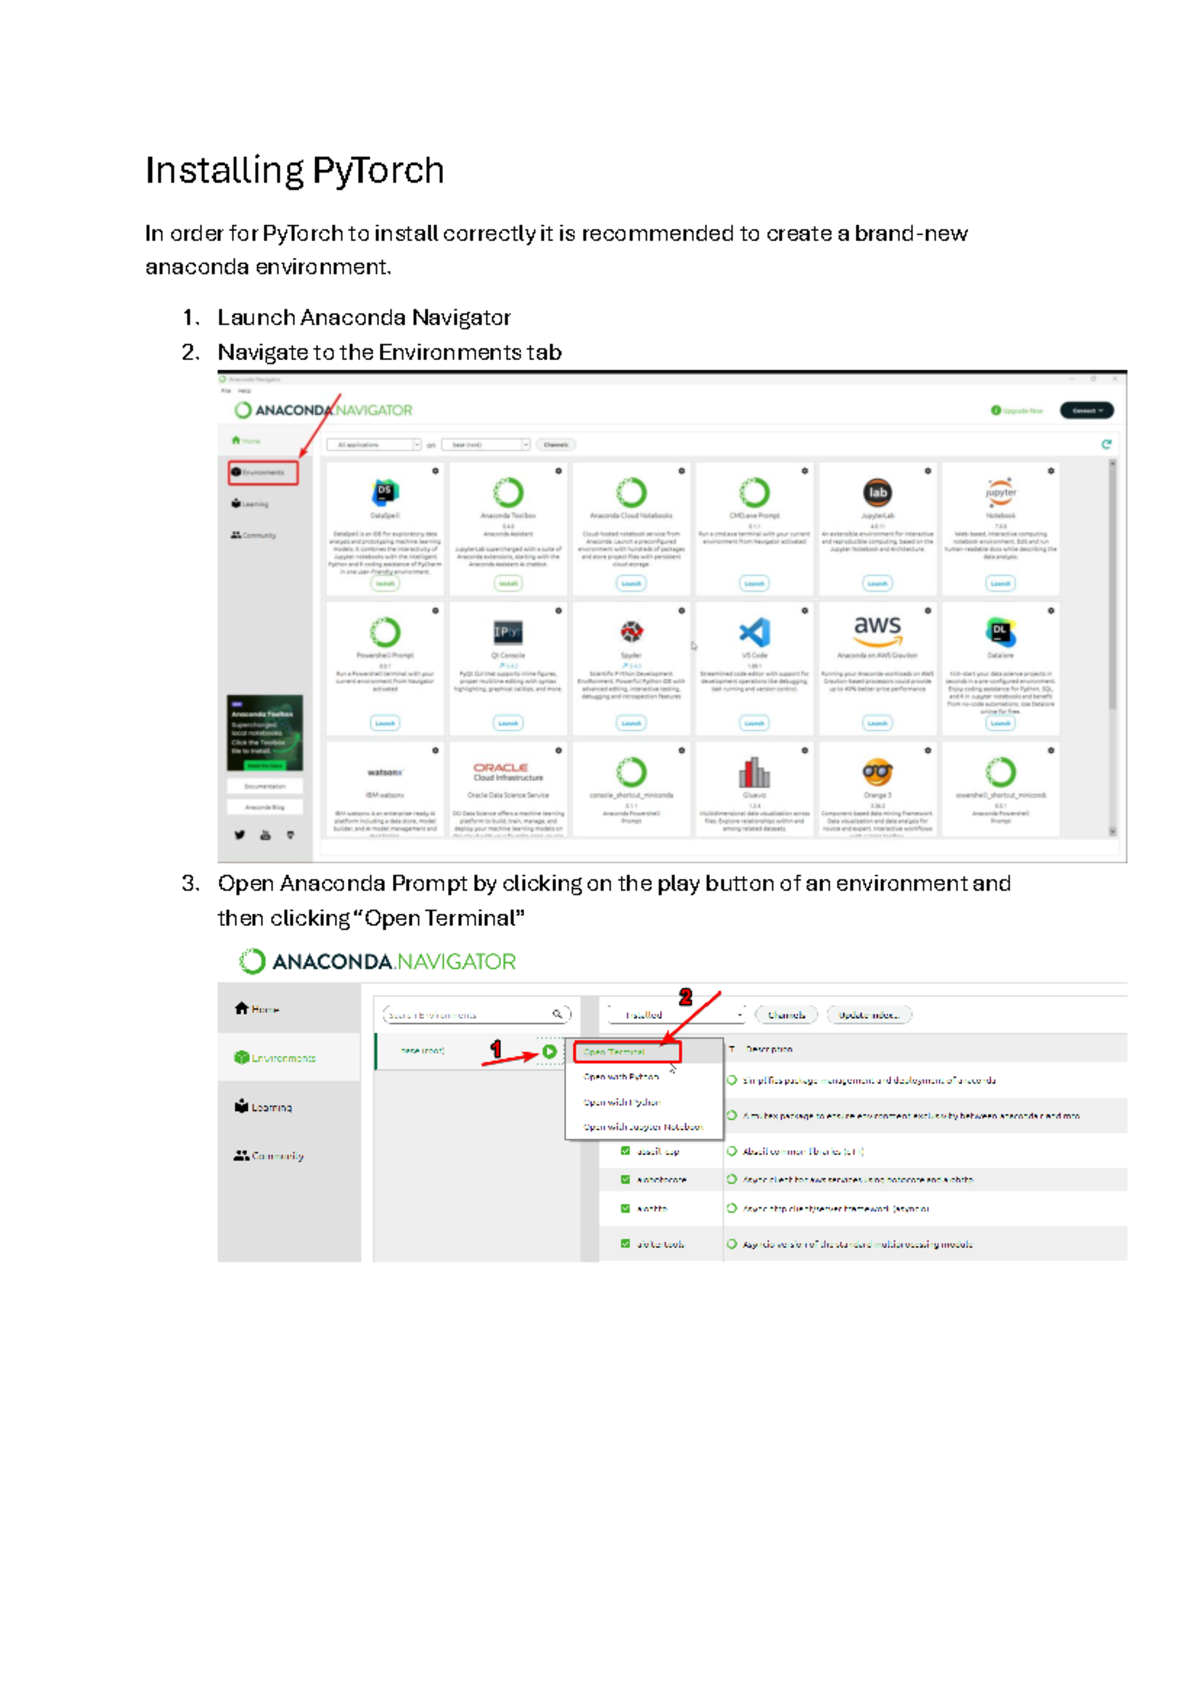Image resolution: width=1200 pixels, height=1696 pixels.
Task: Click the search magnifier in Search Environments box
Action: pos(557,1014)
